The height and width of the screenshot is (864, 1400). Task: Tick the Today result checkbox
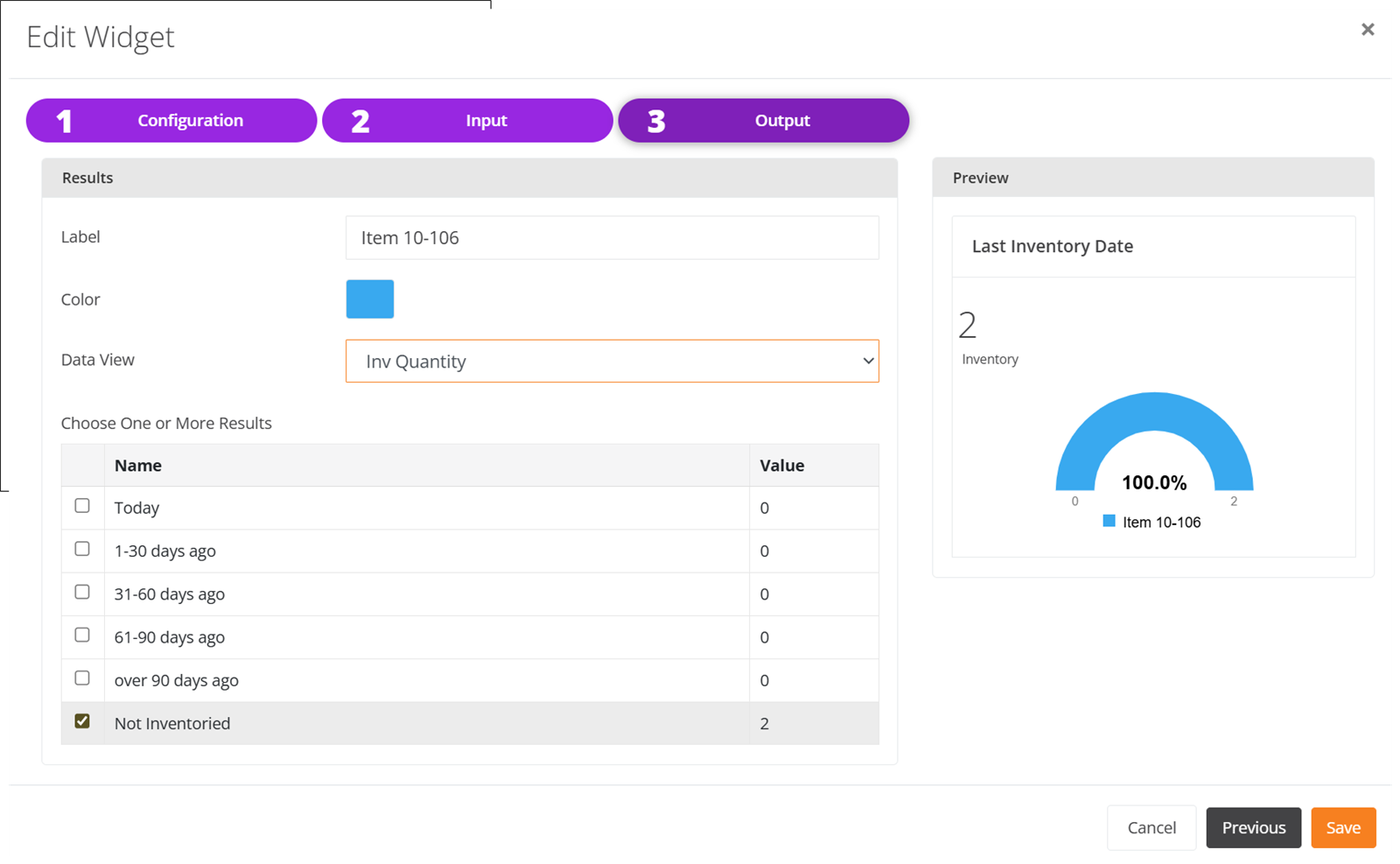83,506
